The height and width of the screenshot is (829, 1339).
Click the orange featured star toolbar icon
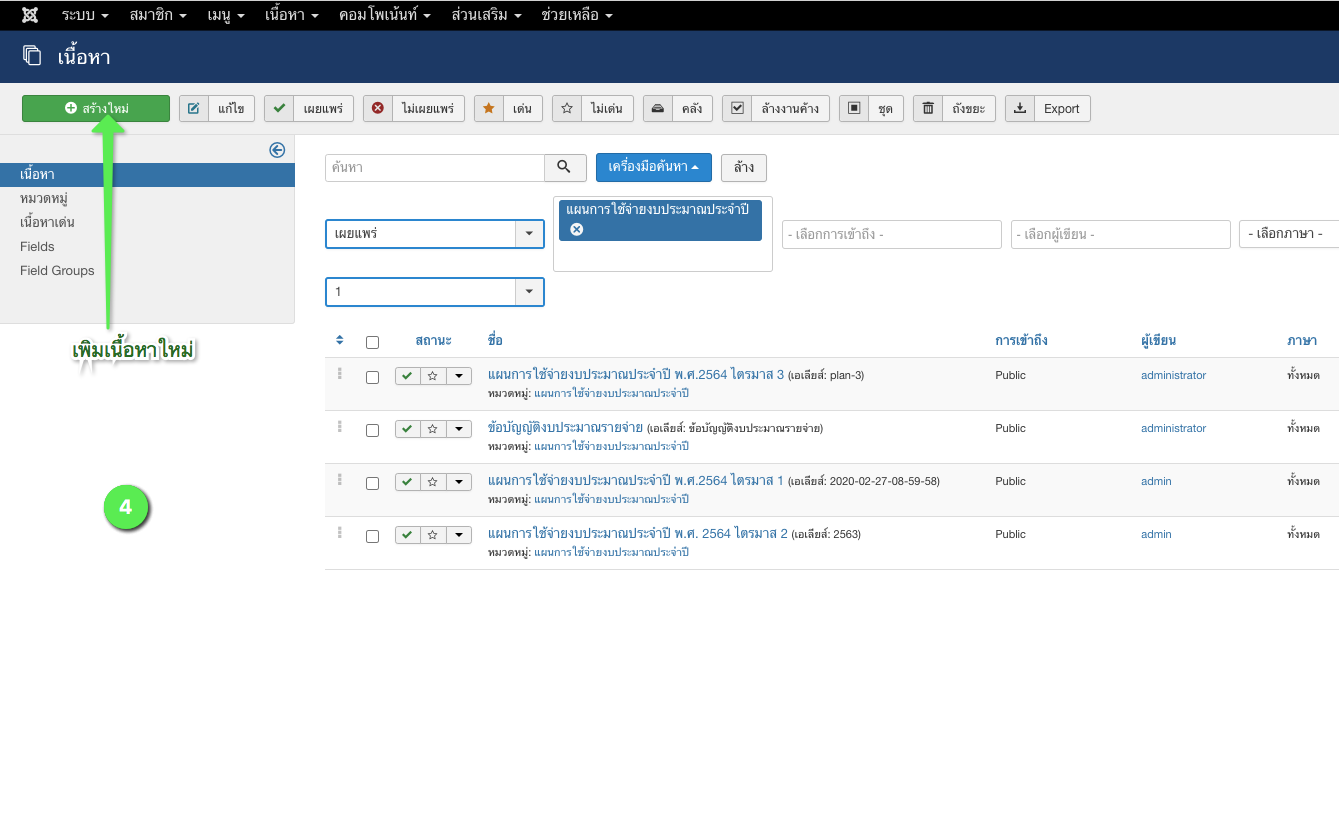(x=489, y=108)
